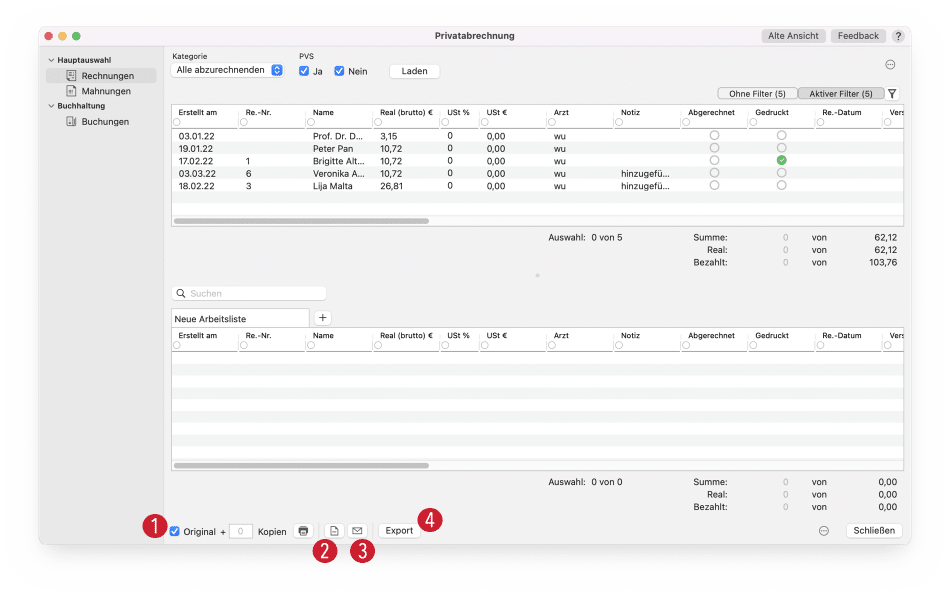Viewport: 950px width, 596px height.
Task: Click the Kopien count input field
Action: (x=241, y=531)
